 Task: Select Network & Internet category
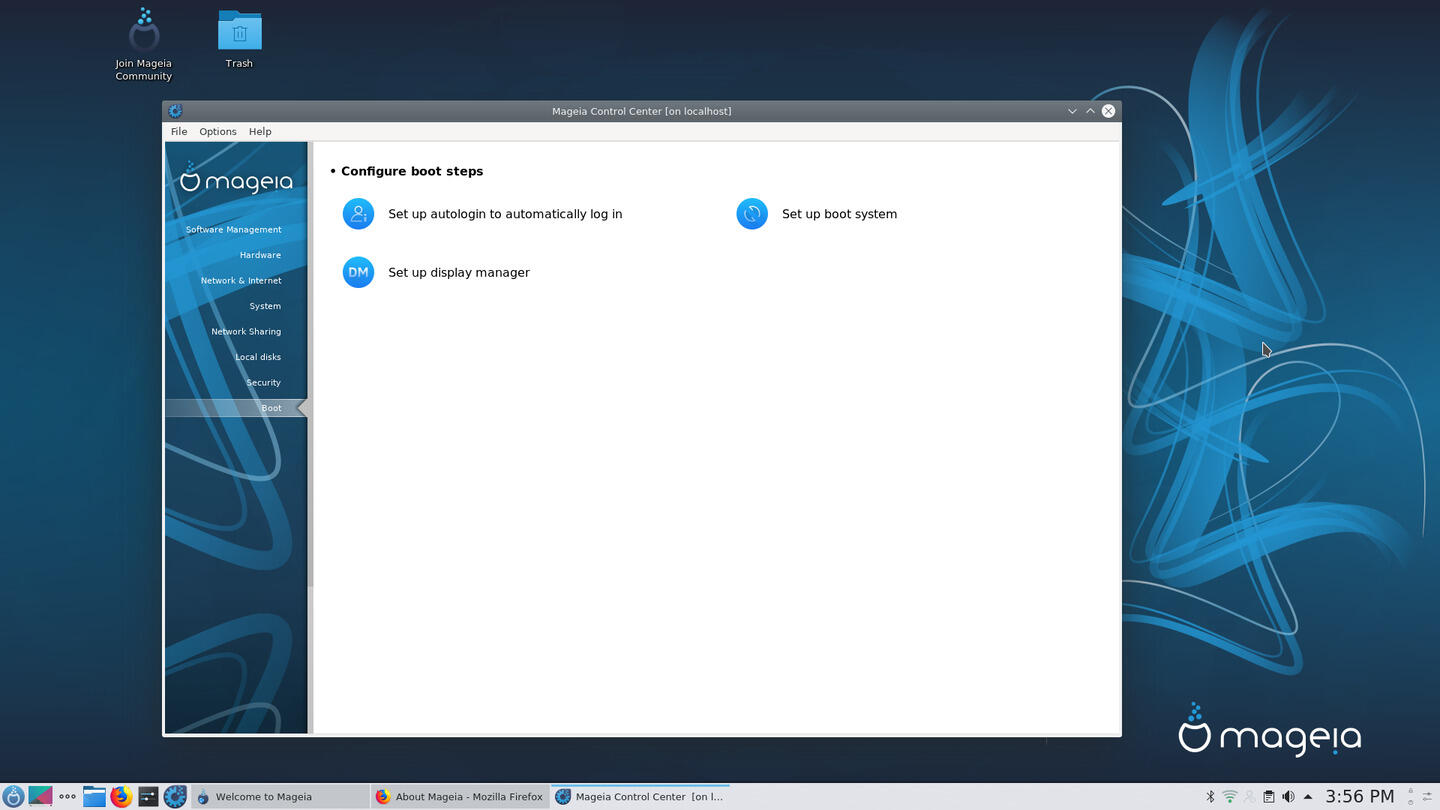click(x=241, y=280)
